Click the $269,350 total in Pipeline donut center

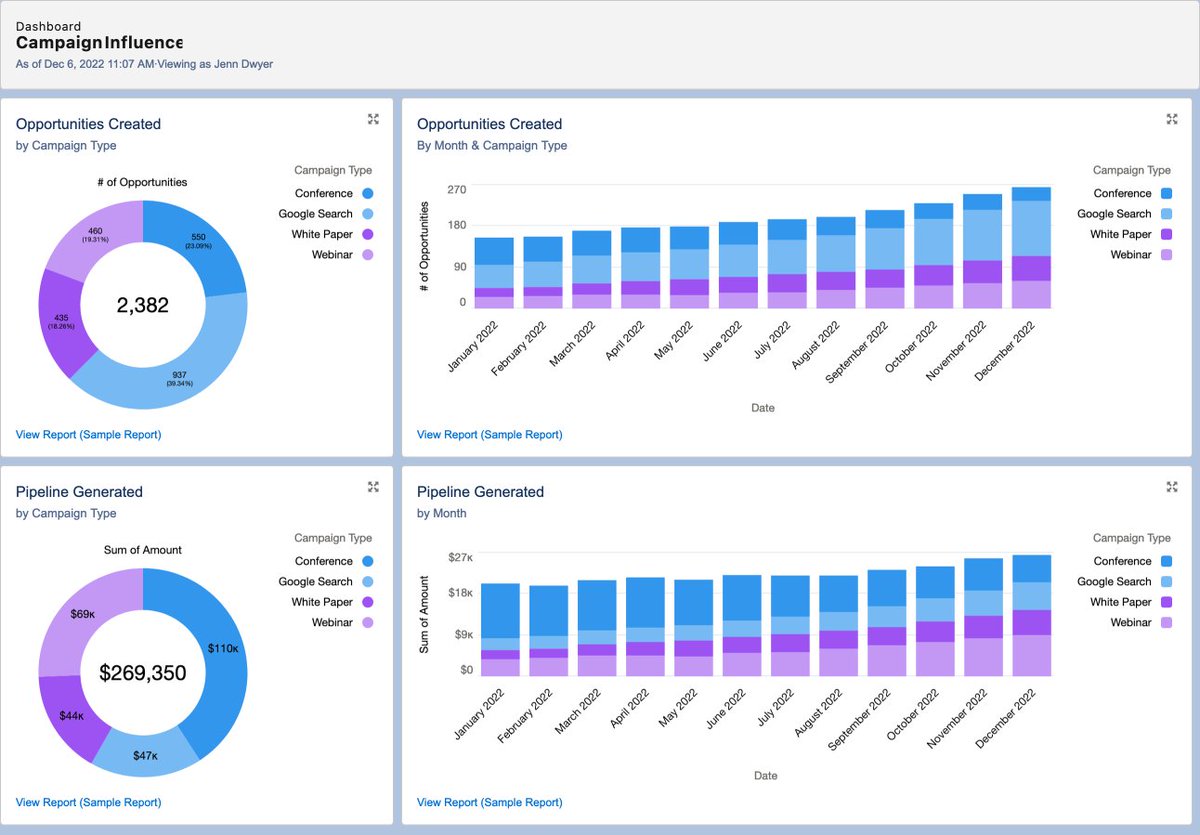coord(143,673)
